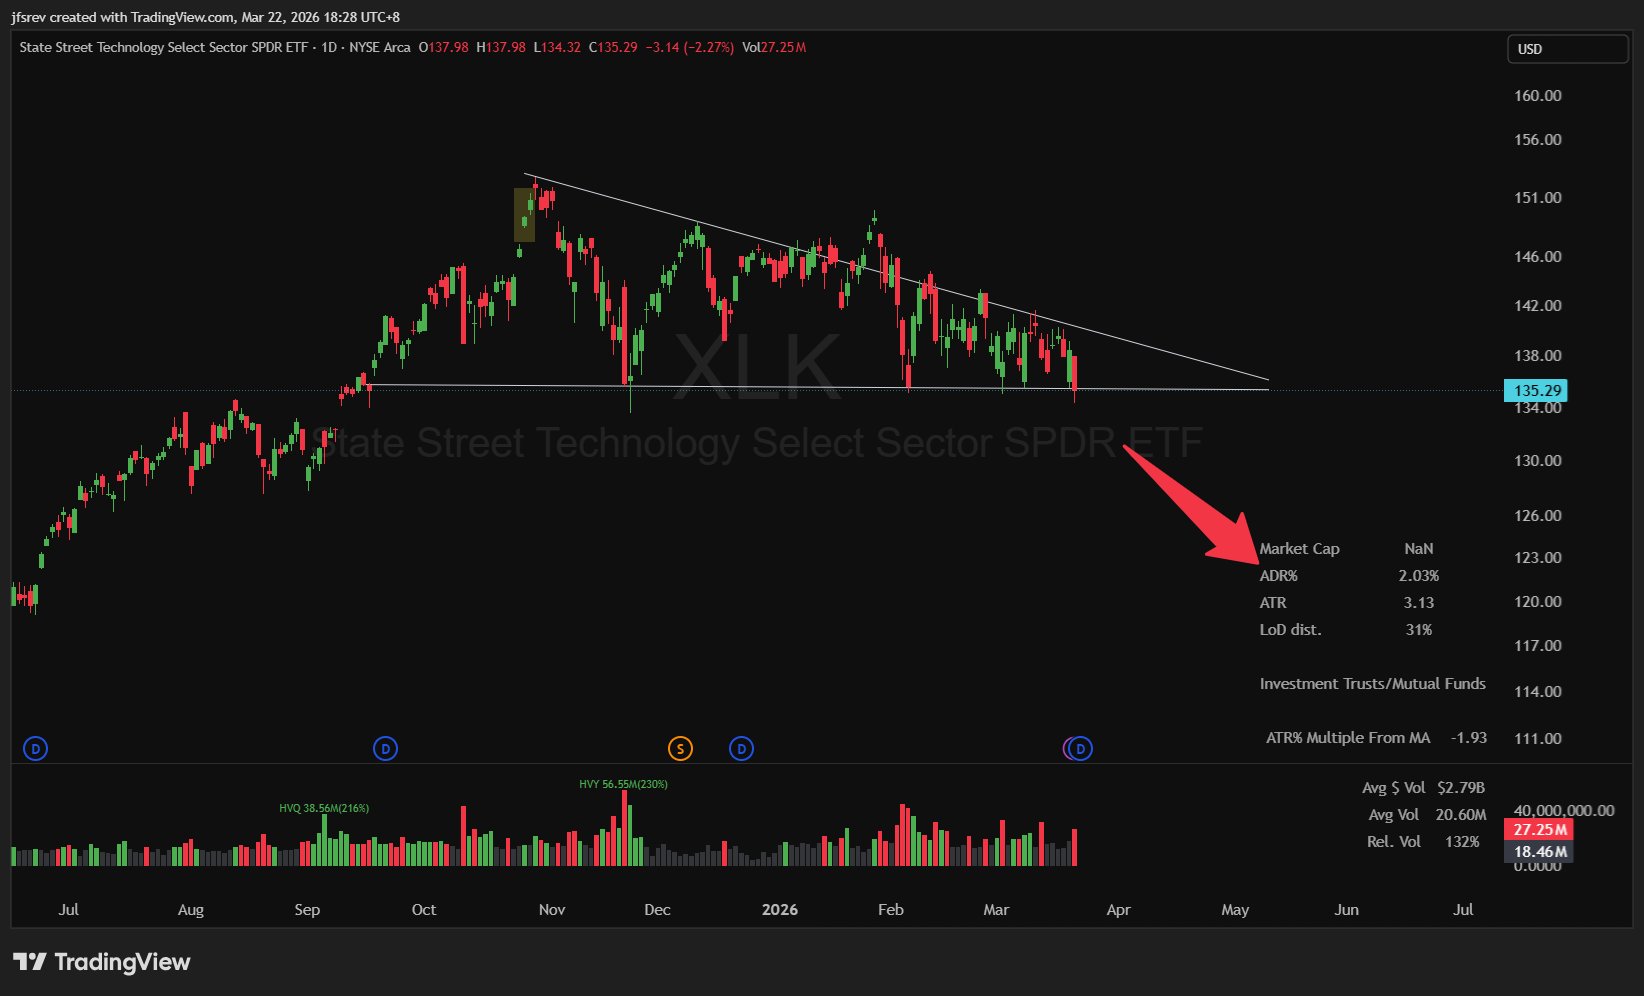The height and width of the screenshot is (996, 1644).
Task: Click the ADR% value 2.03%
Action: [1419, 576]
